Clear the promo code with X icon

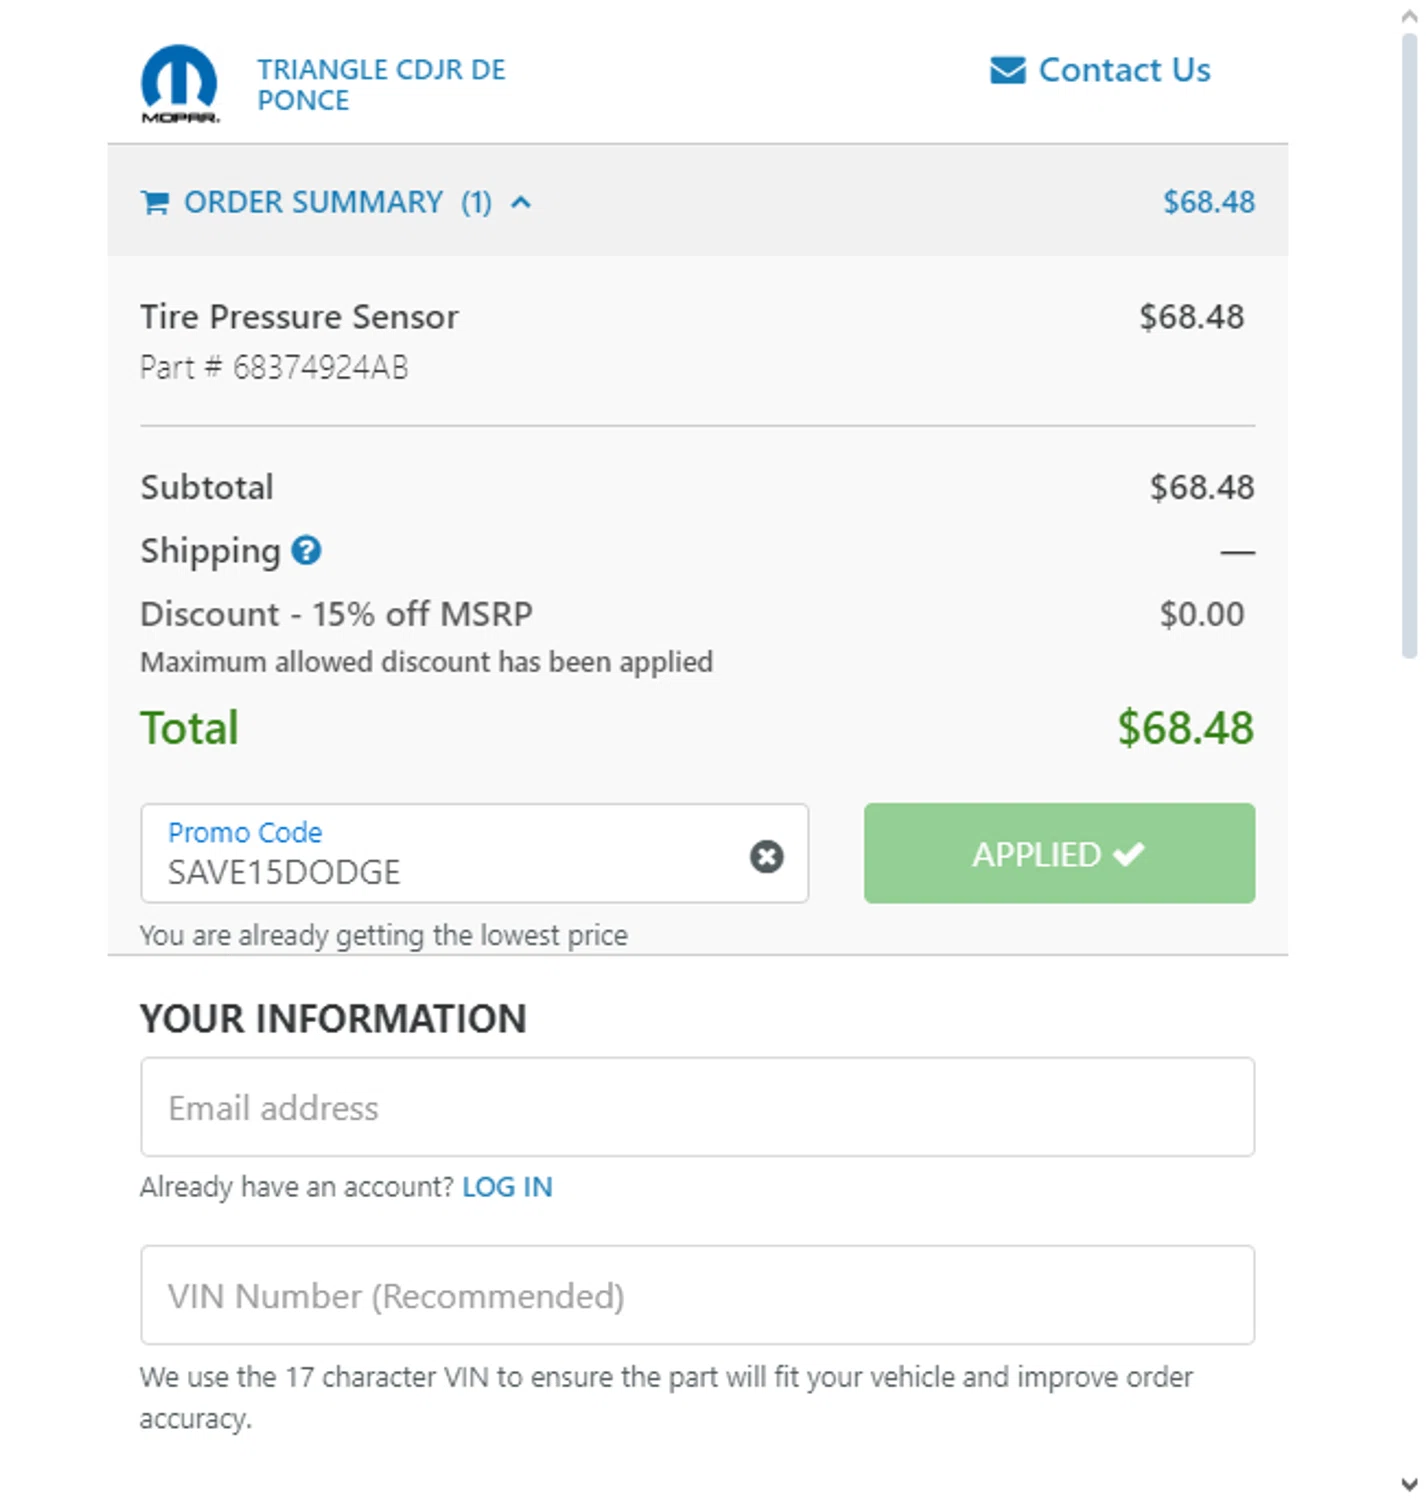click(x=766, y=856)
